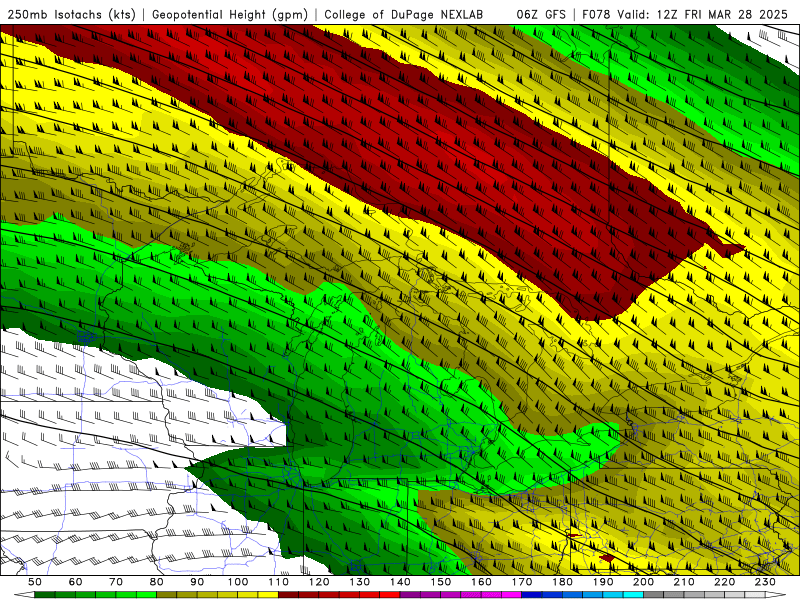Click the "06Z GFS" model run label
Screen dimensions: 800x600
click(541, 15)
